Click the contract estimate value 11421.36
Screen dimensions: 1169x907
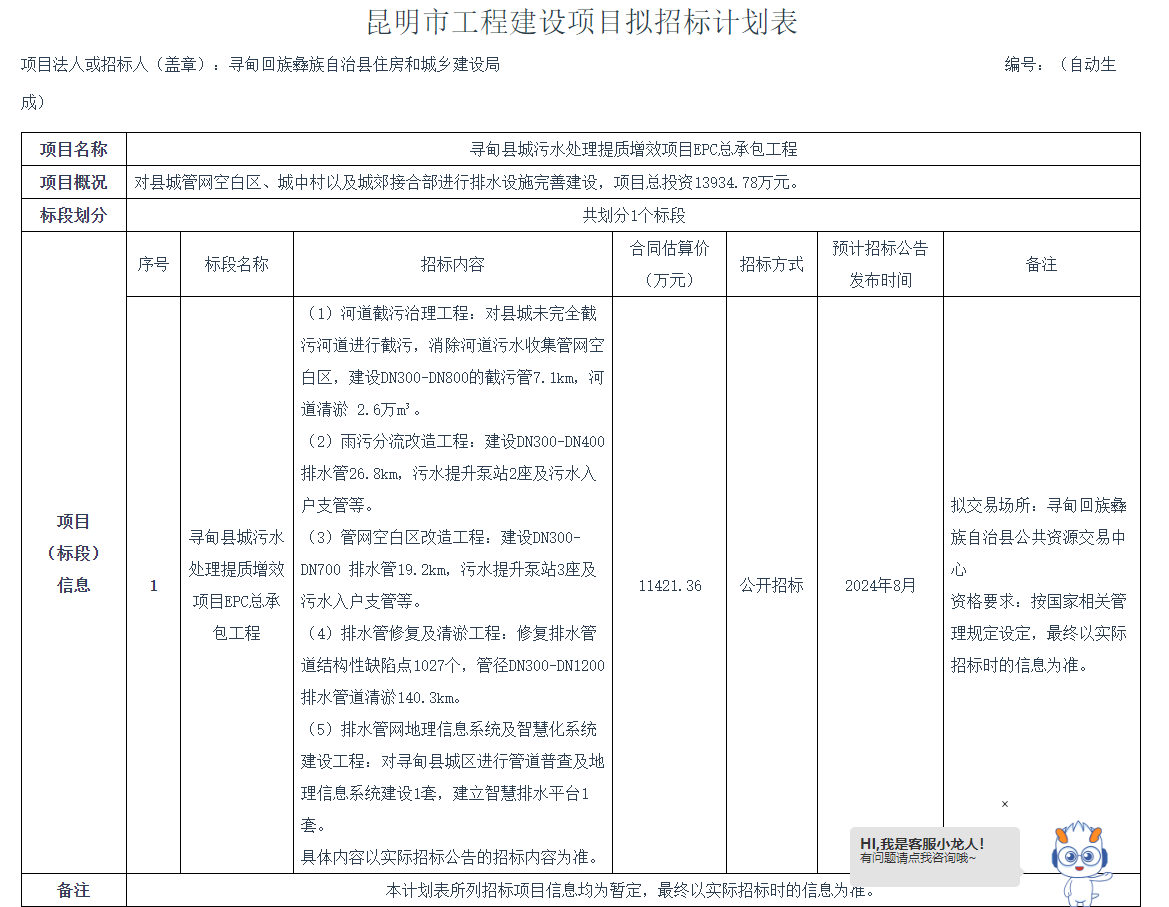click(669, 586)
